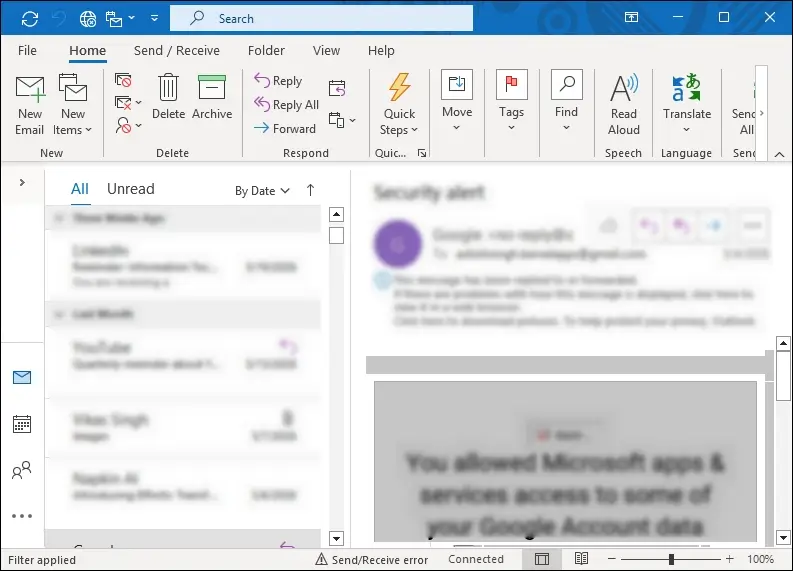Create a New Email
This screenshot has height=571, width=793.
pos(30,106)
